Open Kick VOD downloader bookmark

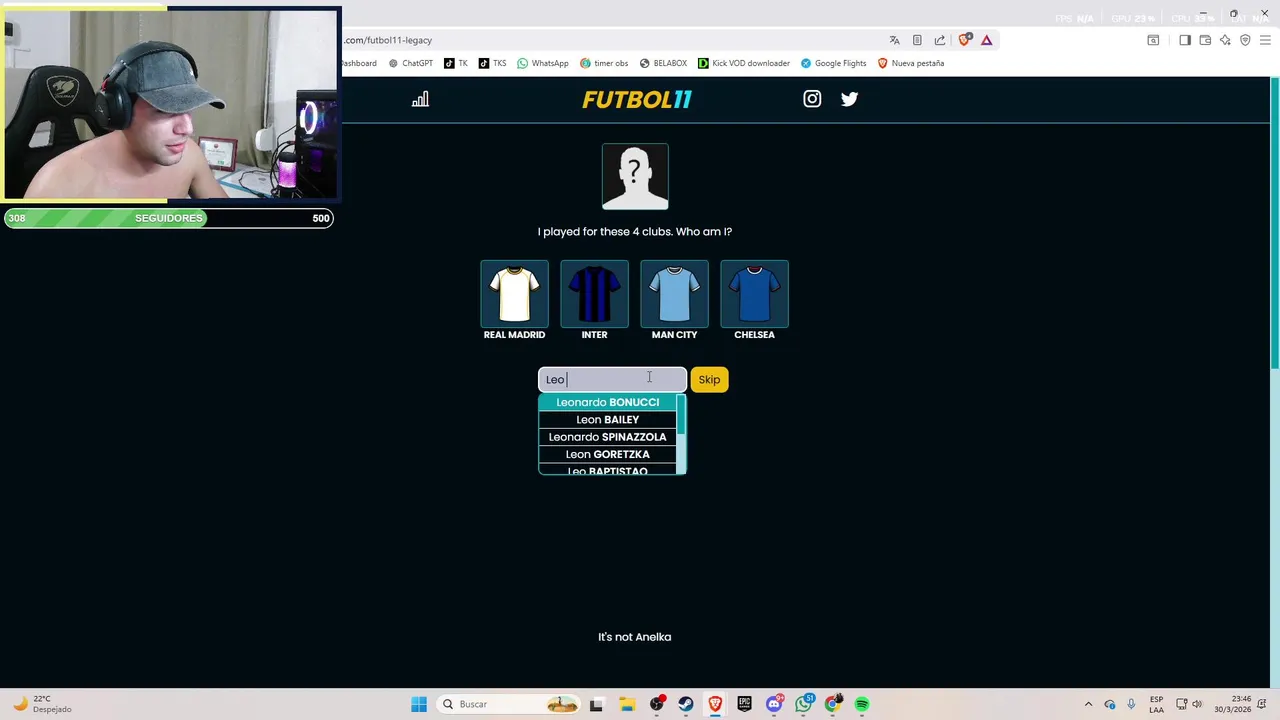click(x=744, y=63)
